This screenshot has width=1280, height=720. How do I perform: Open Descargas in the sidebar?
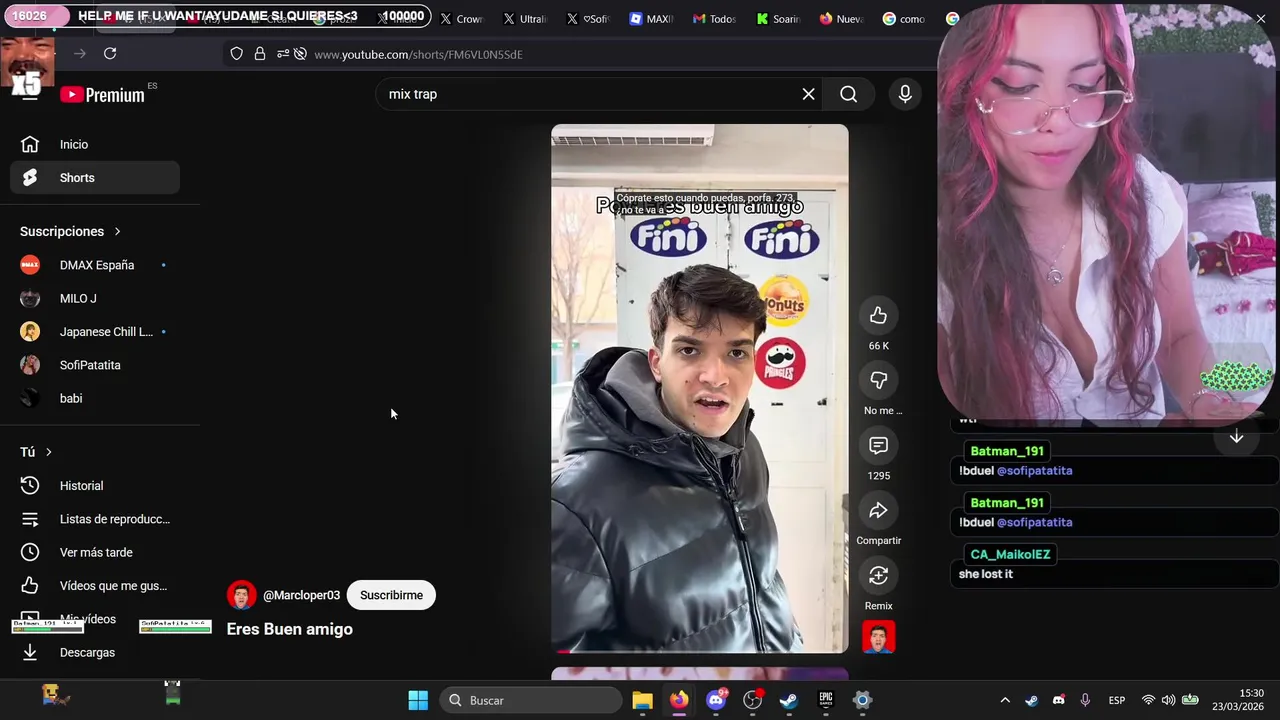pos(95,652)
